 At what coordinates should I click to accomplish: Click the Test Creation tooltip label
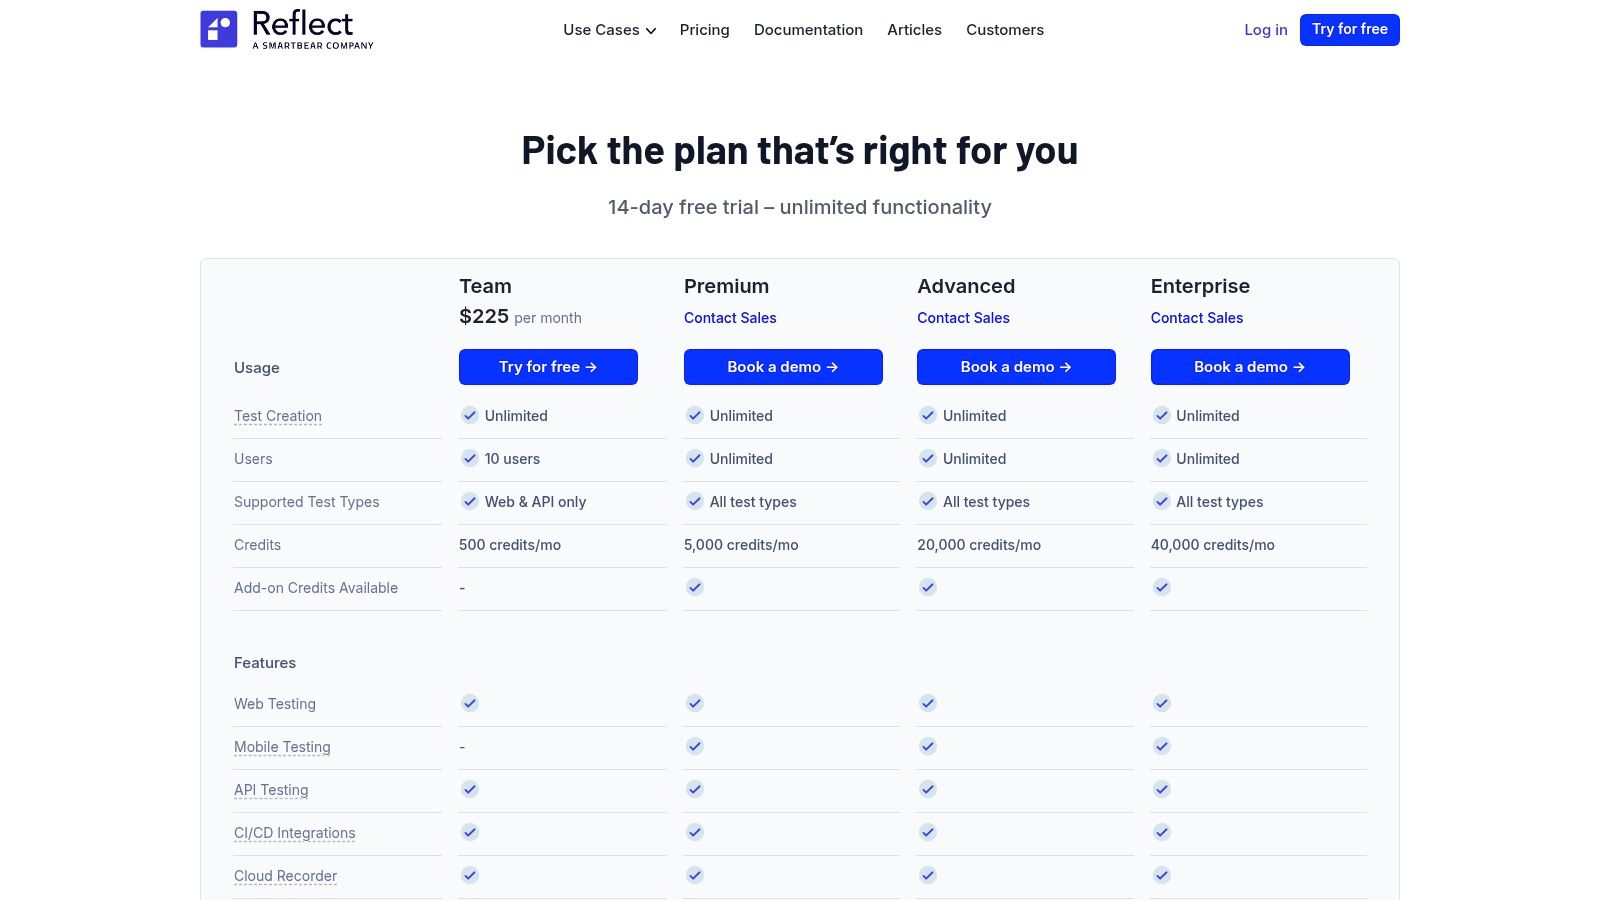click(x=278, y=416)
